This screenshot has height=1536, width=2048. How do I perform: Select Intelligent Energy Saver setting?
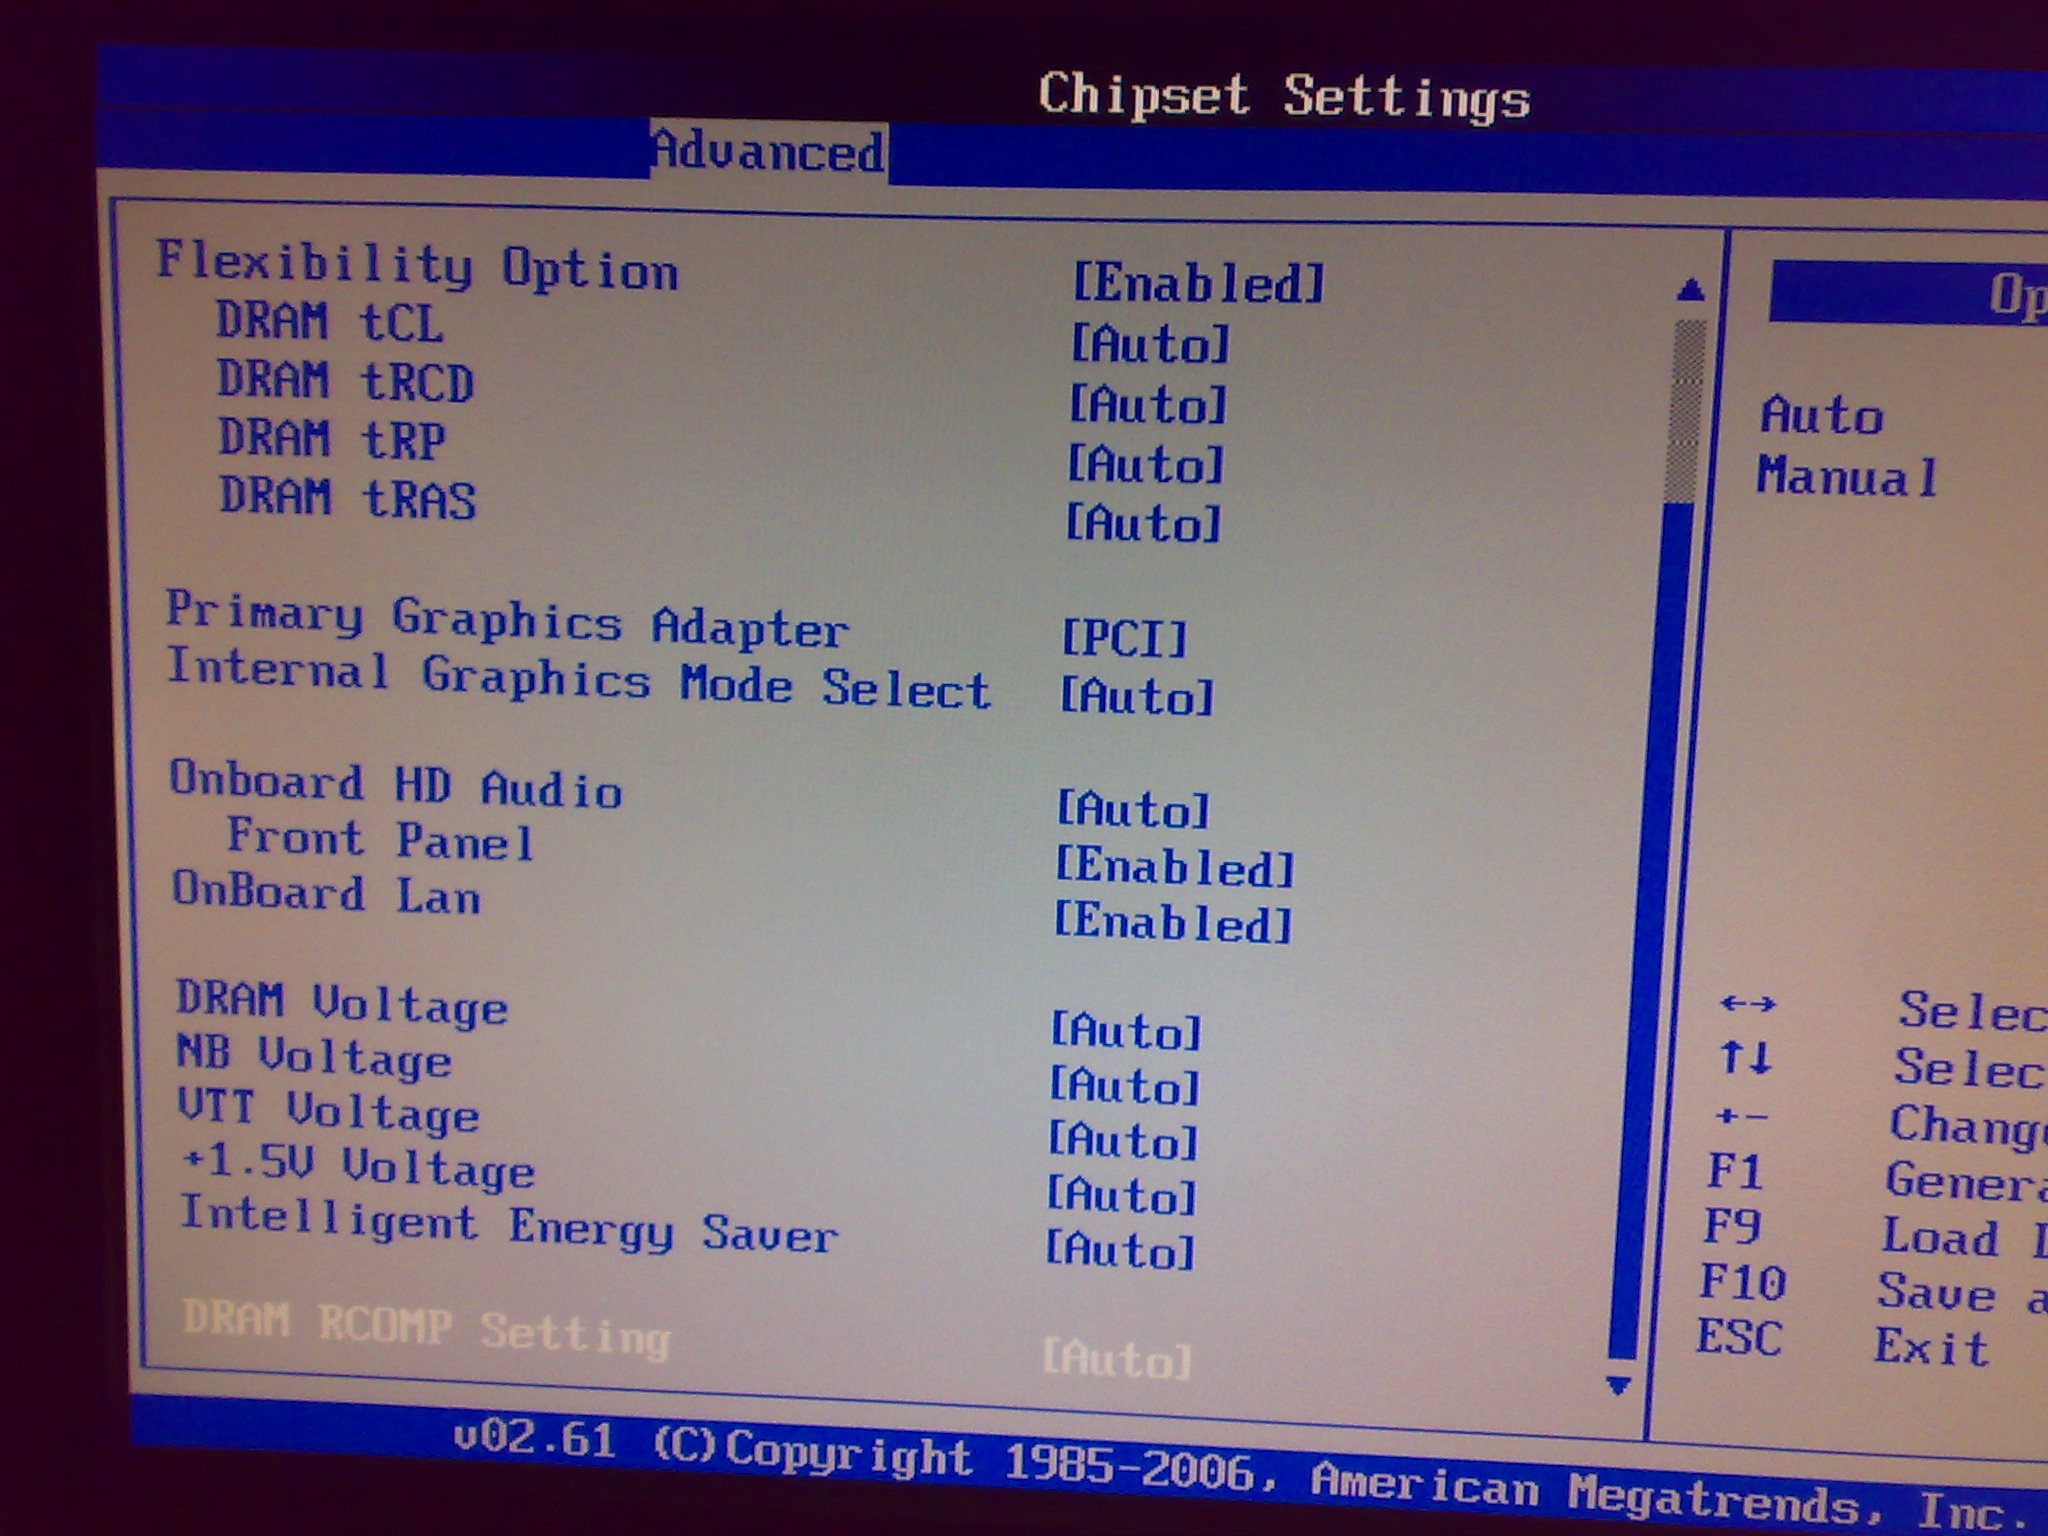508,1226
